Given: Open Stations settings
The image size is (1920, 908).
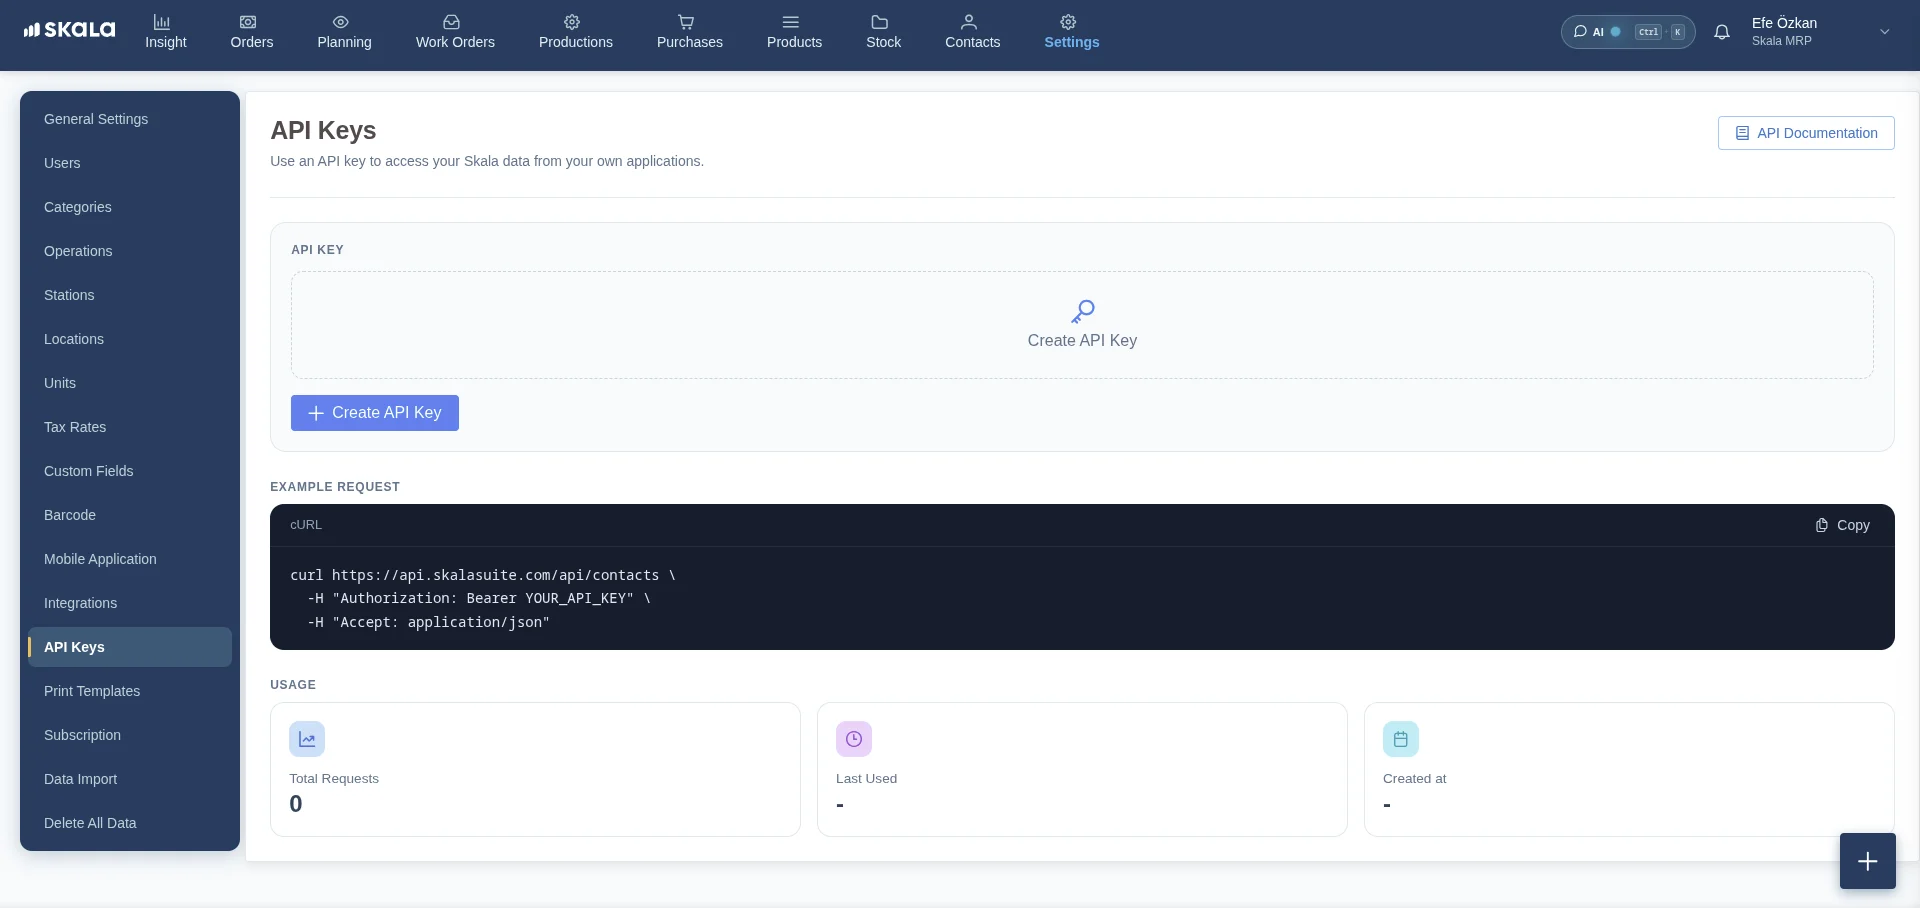Looking at the screenshot, I should pyautogui.click(x=130, y=295).
